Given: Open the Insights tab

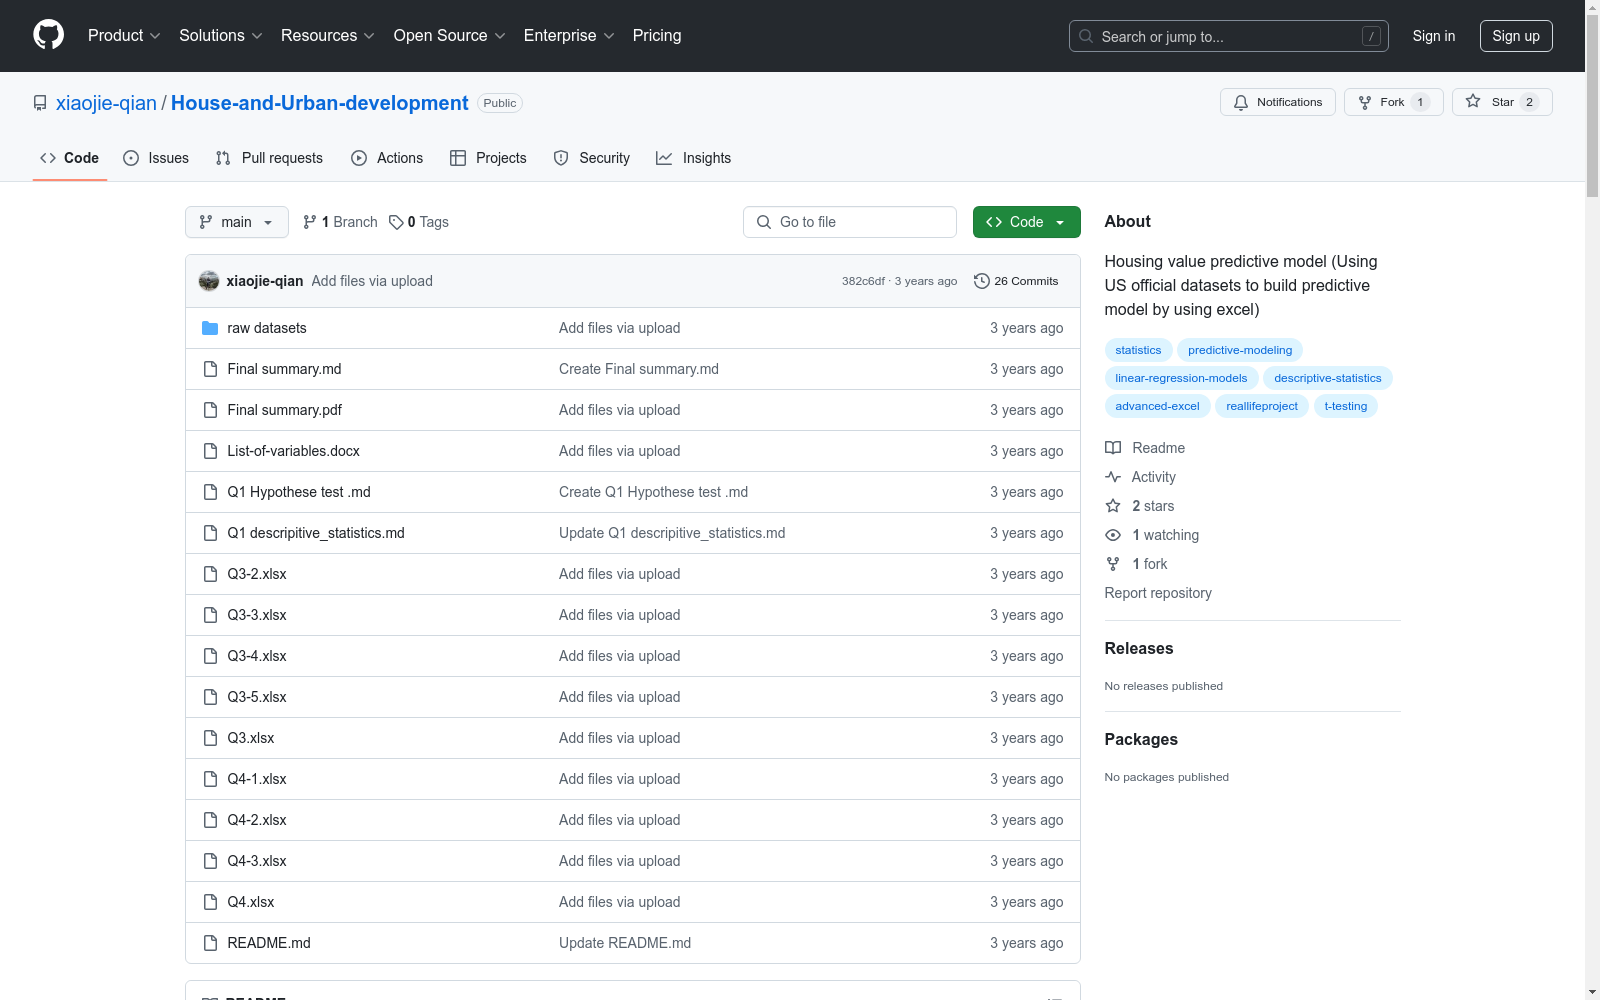Looking at the screenshot, I should click(x=693, y=158).
